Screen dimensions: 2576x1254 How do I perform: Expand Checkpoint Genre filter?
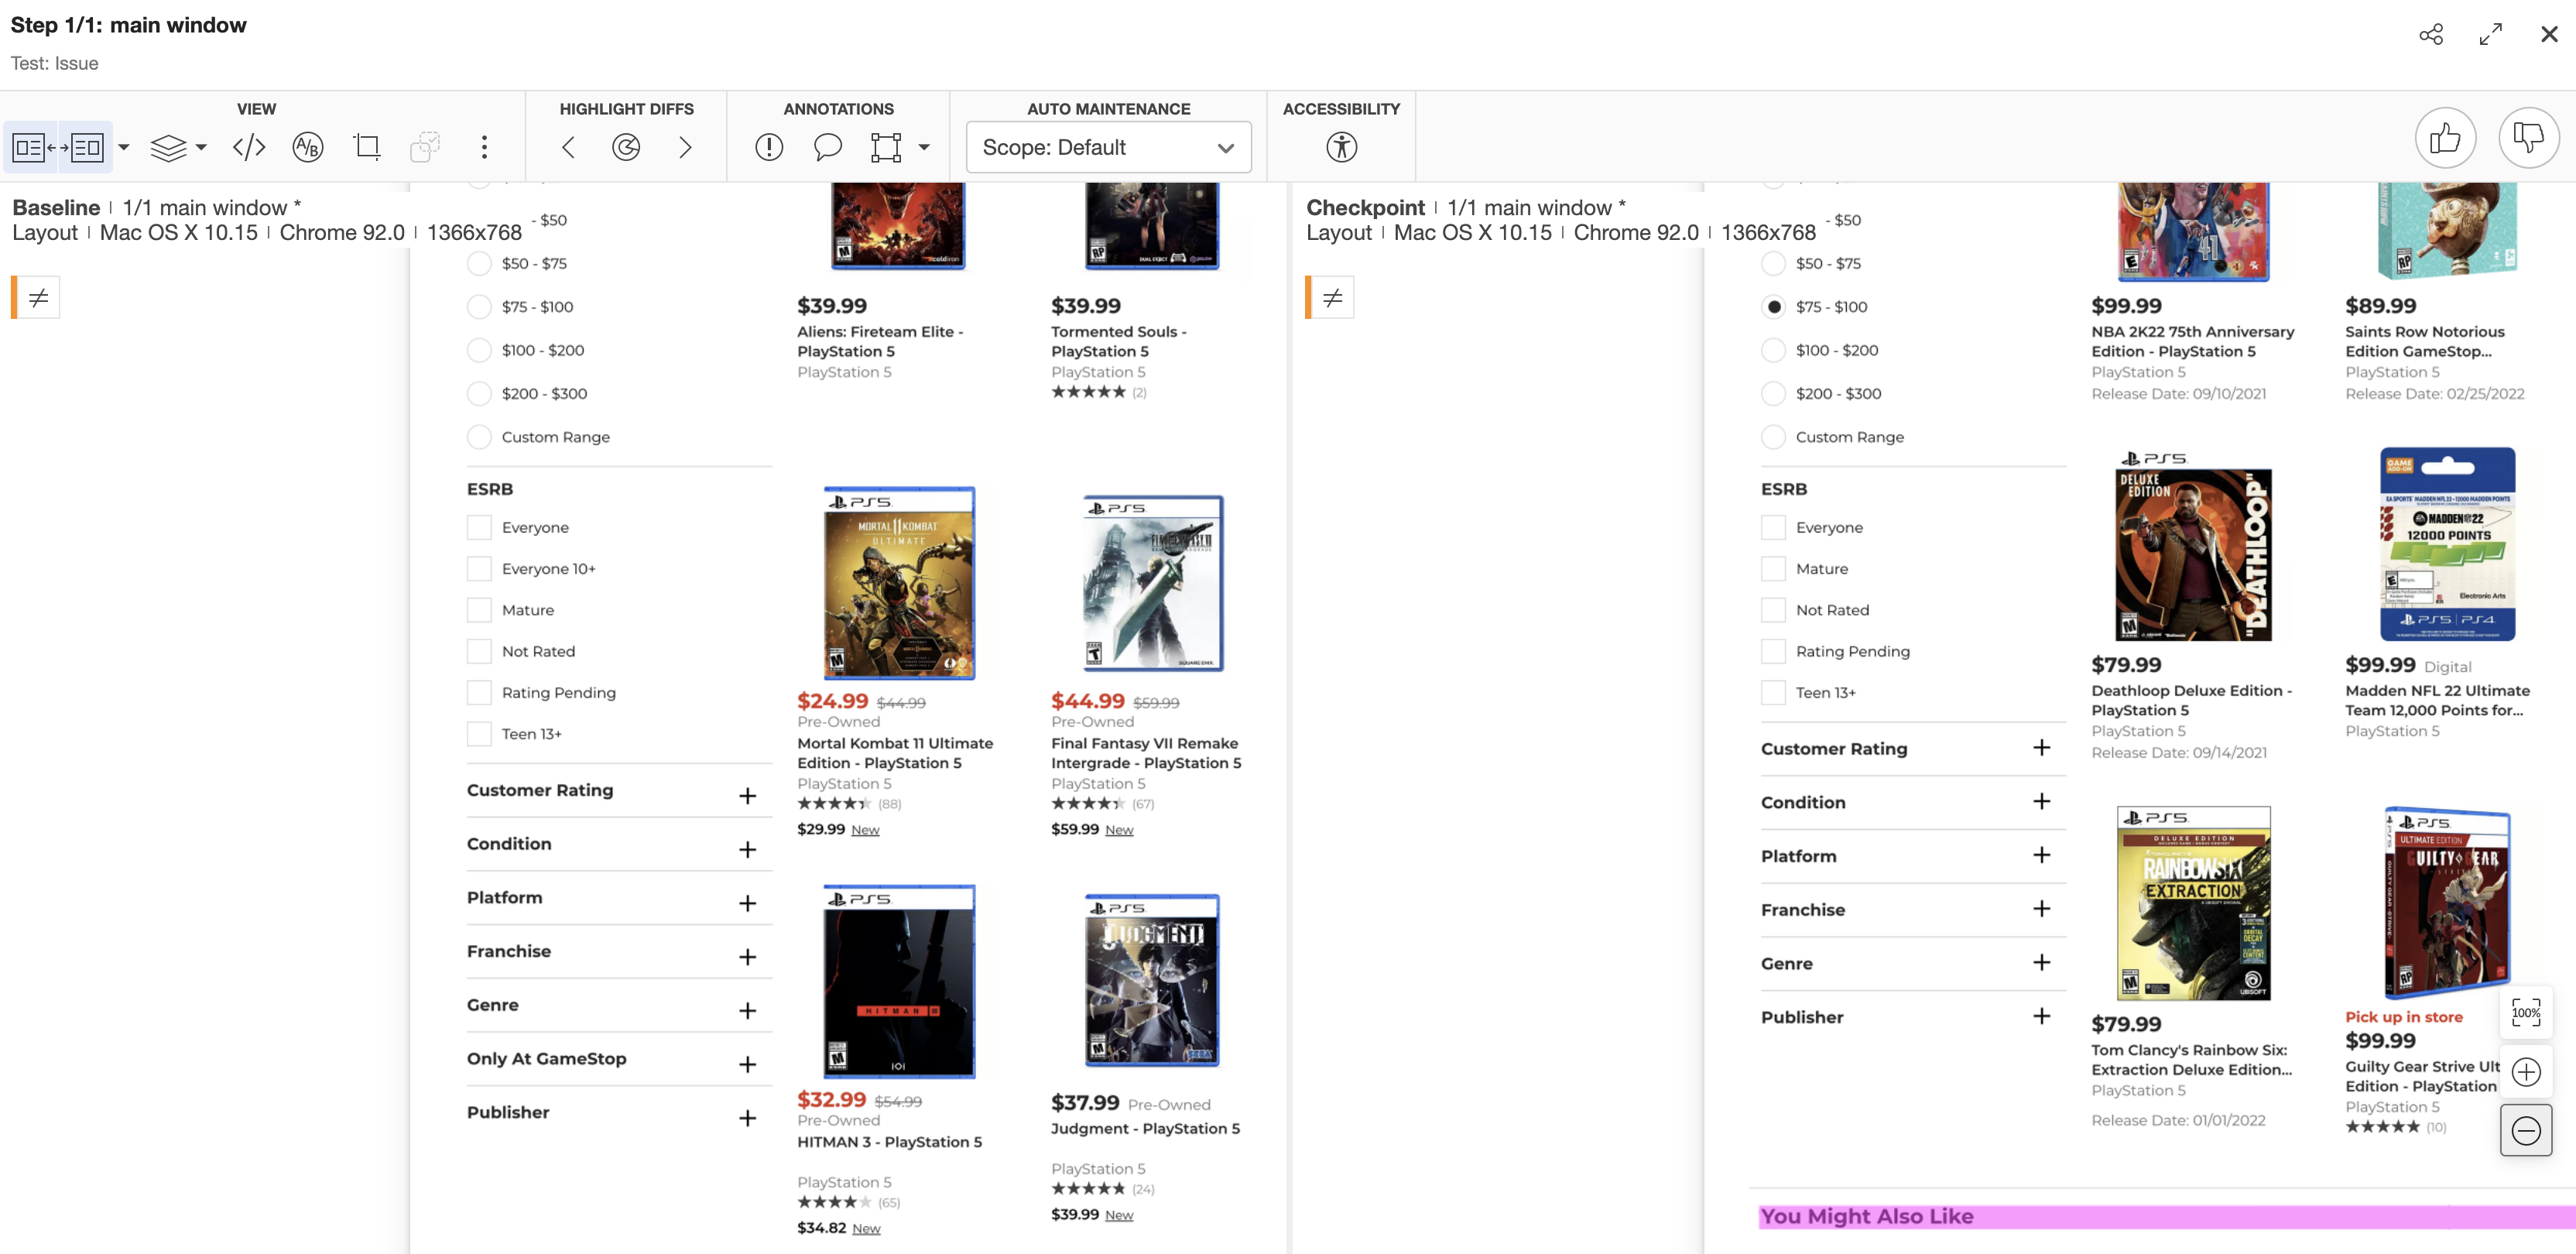click(x=2041, y=962)
